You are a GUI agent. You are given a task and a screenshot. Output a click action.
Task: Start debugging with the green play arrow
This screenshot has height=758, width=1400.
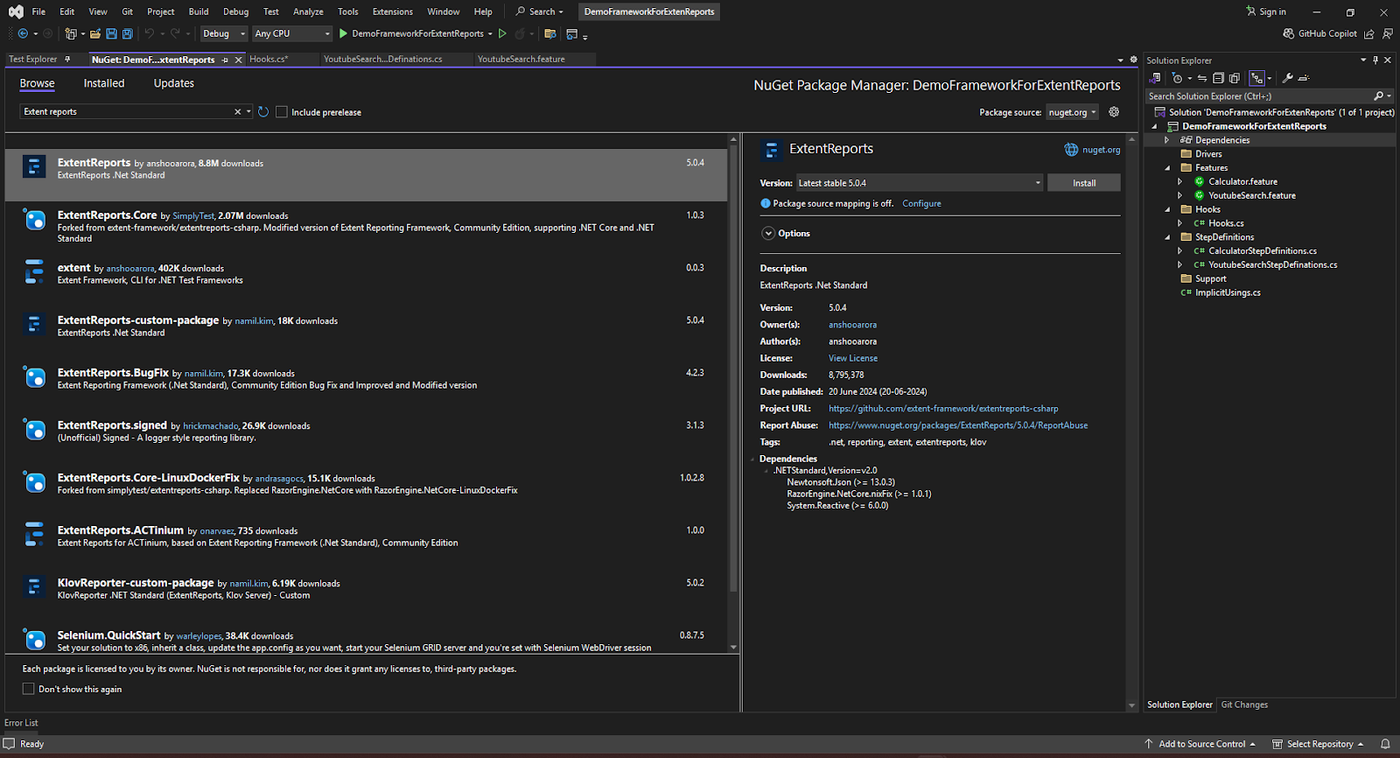pos(343,34)
